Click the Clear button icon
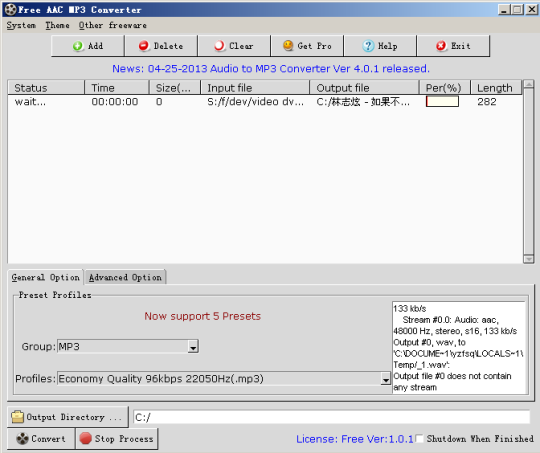Viewport: 540px width, 453px height. pyautogui.click(x=219, y=46)
